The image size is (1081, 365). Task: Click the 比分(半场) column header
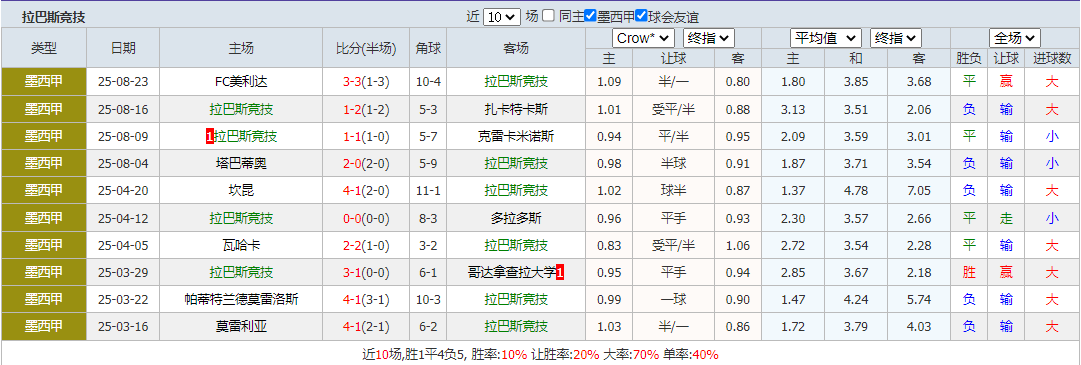click(366, 48)
